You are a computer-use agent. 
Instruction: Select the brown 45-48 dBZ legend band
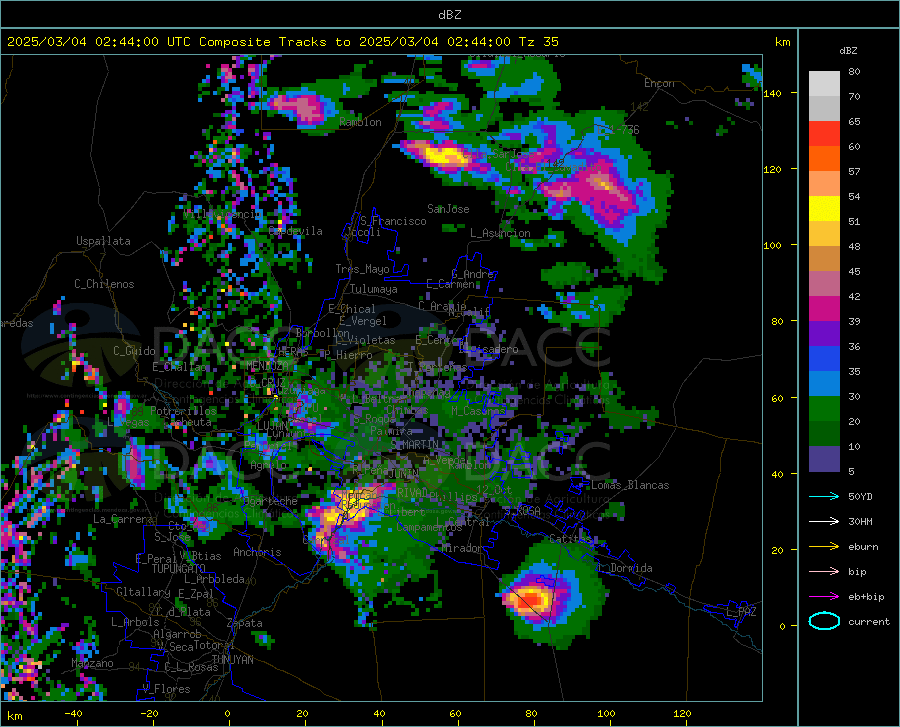coord(824,259)
